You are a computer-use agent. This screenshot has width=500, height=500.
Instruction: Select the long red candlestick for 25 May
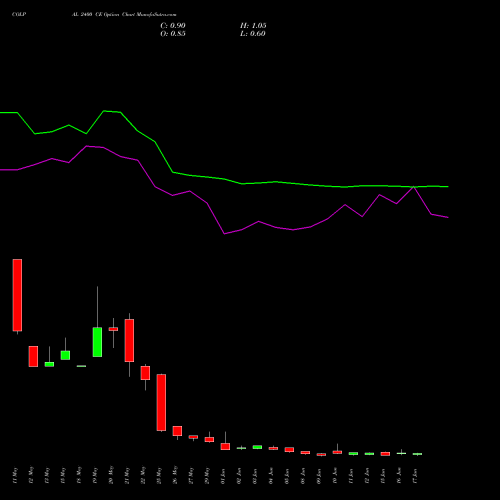[161, 402]
